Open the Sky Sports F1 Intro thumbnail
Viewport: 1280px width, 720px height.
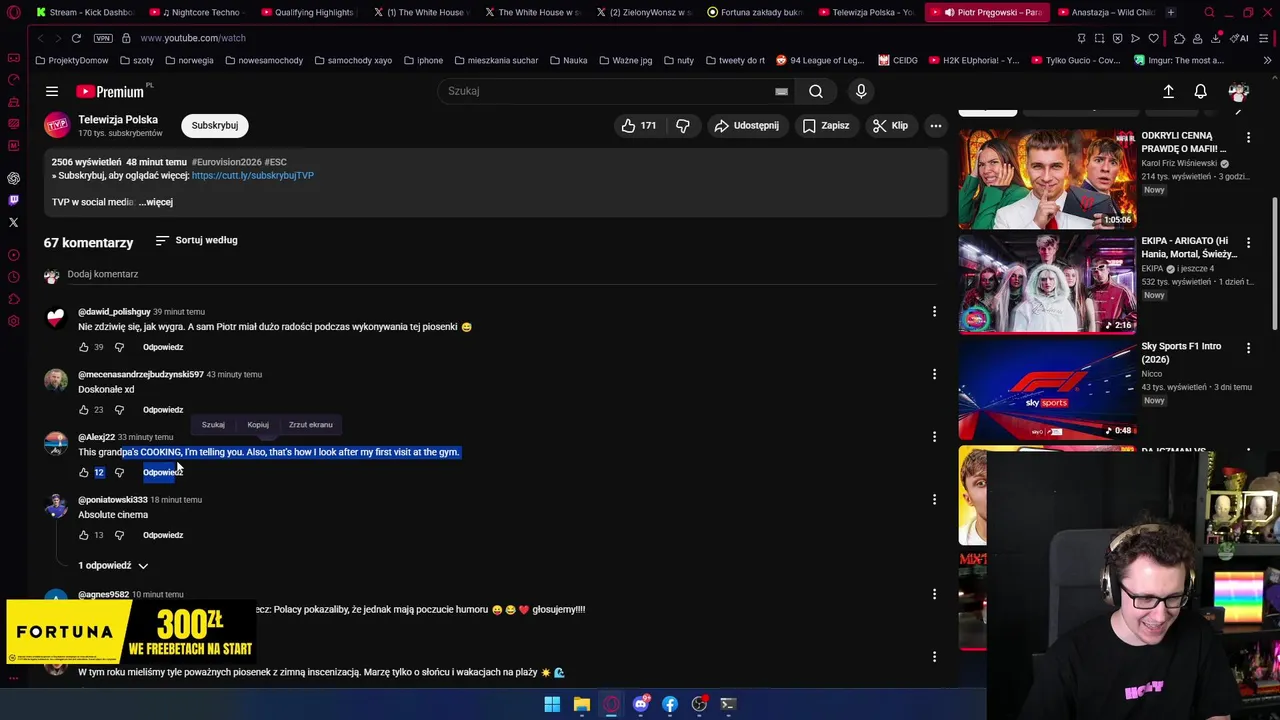[x=1047, y=390]
